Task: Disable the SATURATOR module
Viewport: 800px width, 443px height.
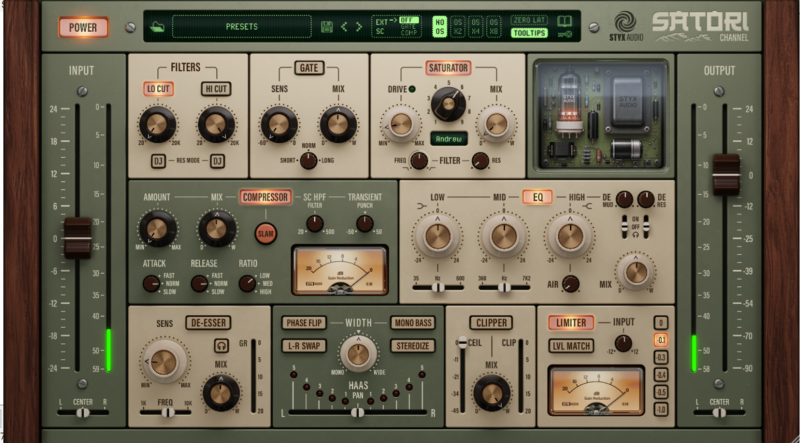Action: 448,68
